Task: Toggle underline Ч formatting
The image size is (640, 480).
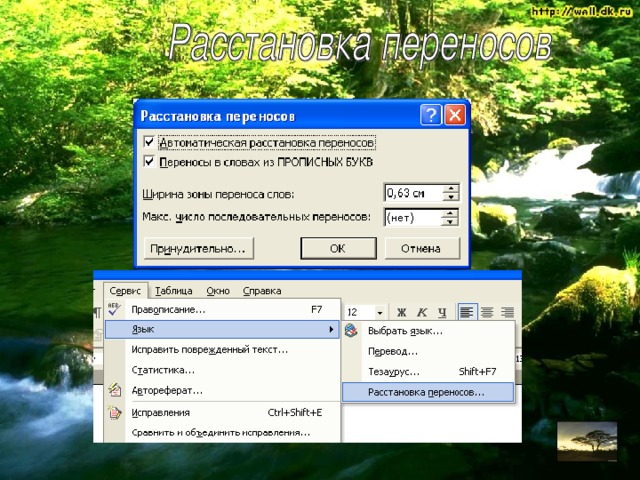Action: click(442, 313)
